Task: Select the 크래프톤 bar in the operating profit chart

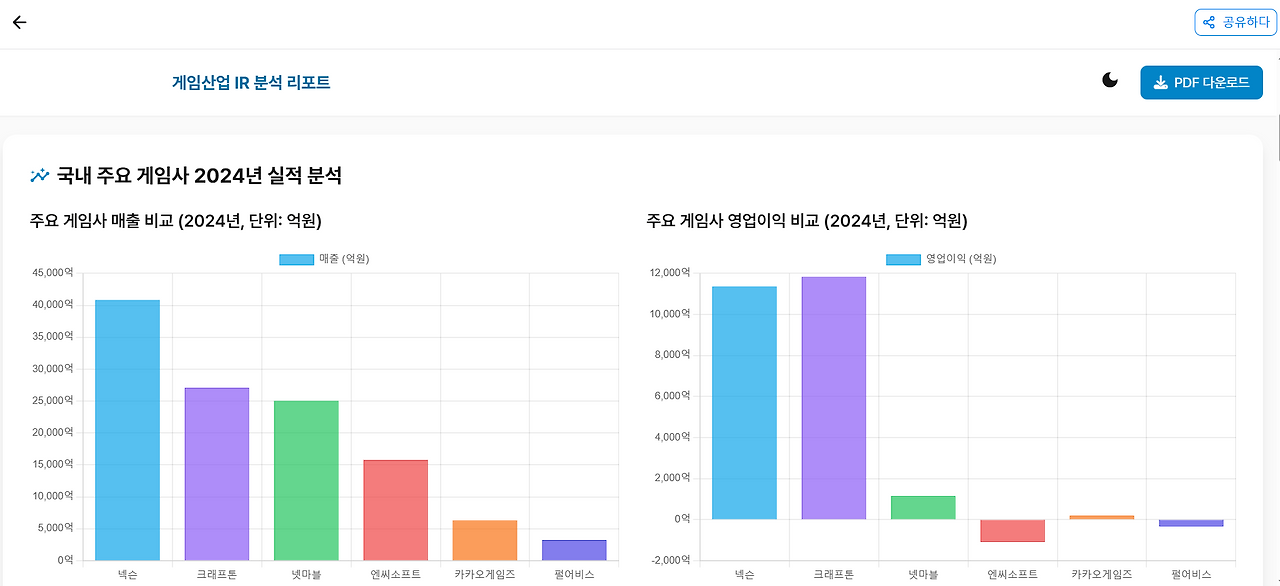Action: click(836, 400)
